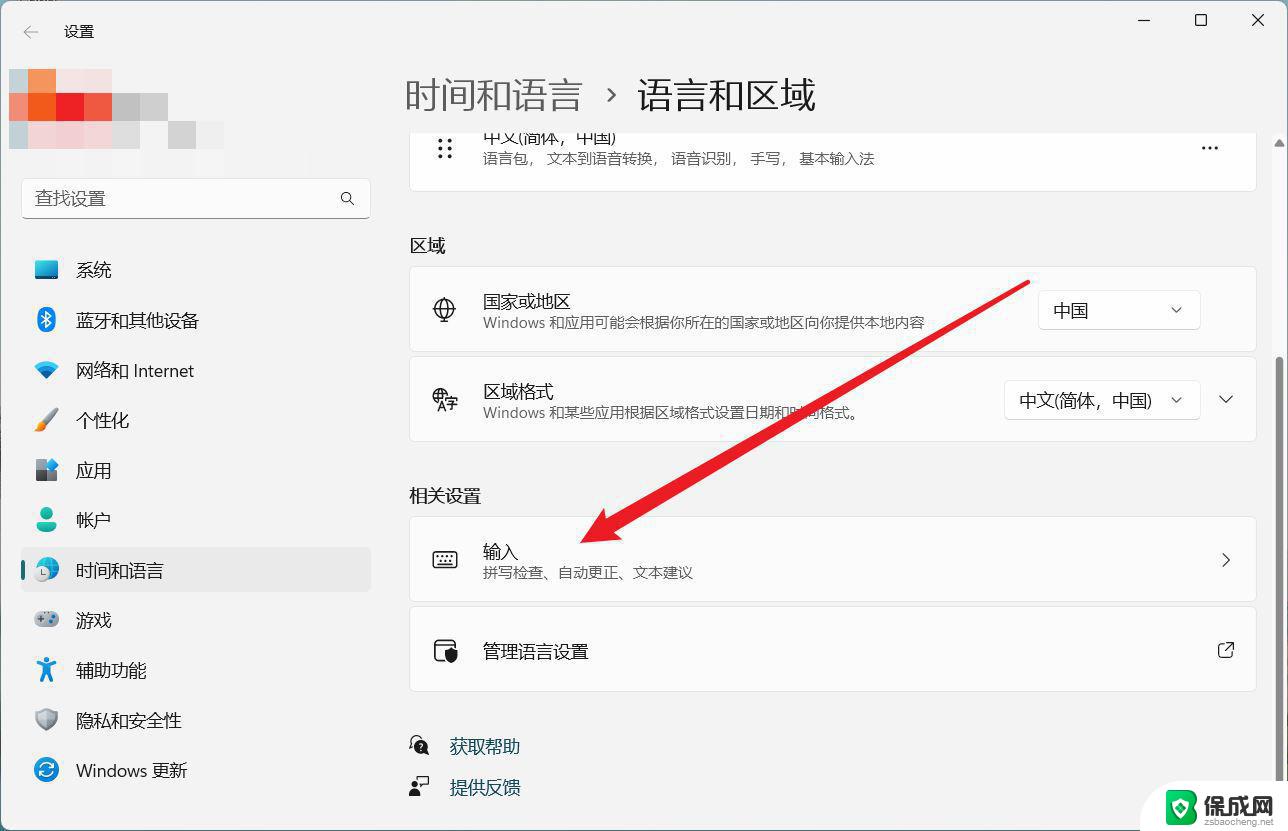Click the 国家或地区 label
The height and width of the screenshot is (831, 1288).
[526, 301]
